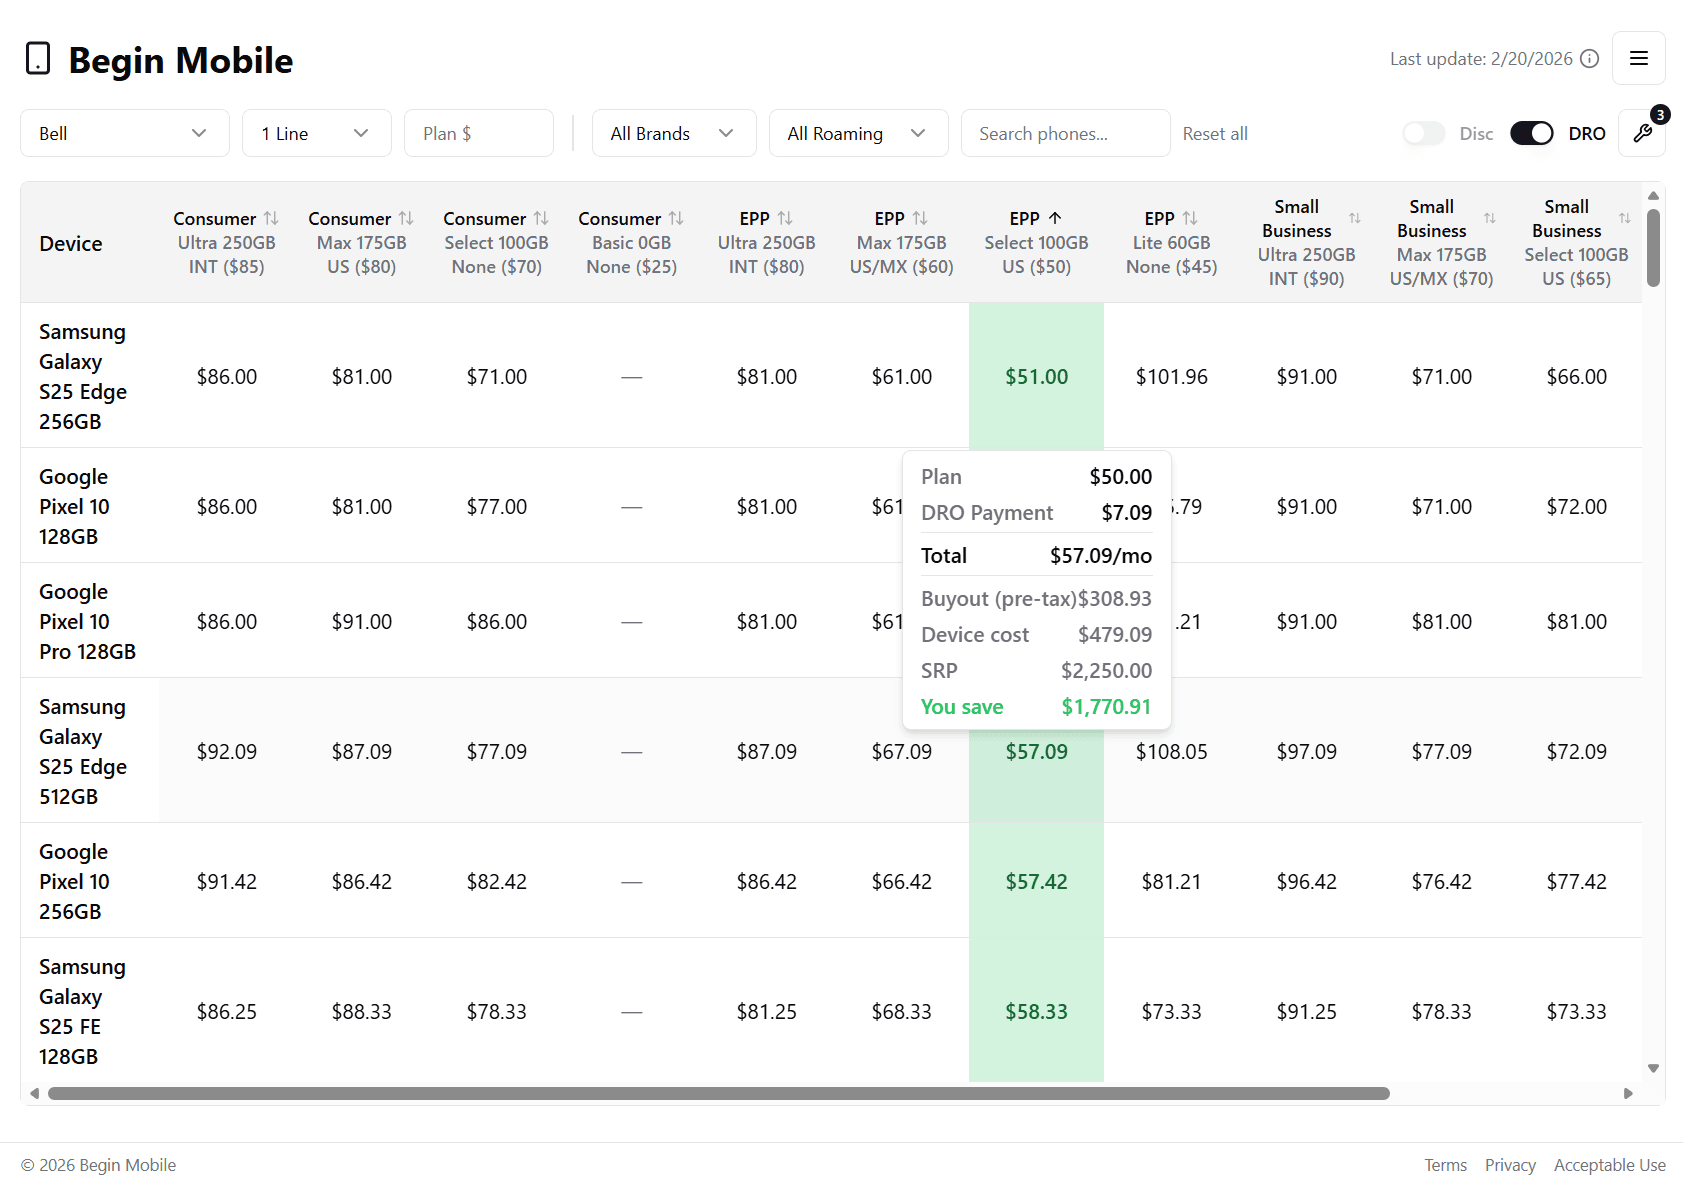Open the Bell carrier dropdown
The height and width of the screenshot is (1181, 1683).
[x=124, y=132]
